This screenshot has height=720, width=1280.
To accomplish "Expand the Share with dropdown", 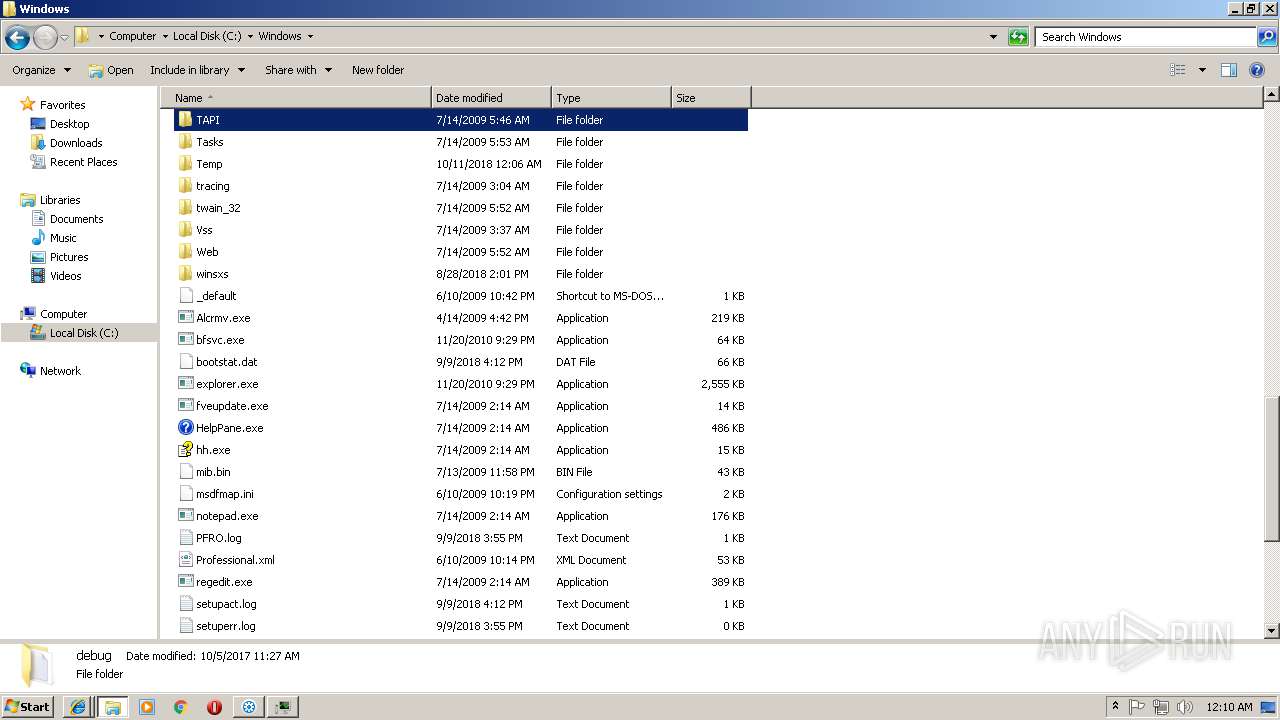I will 298,70.
